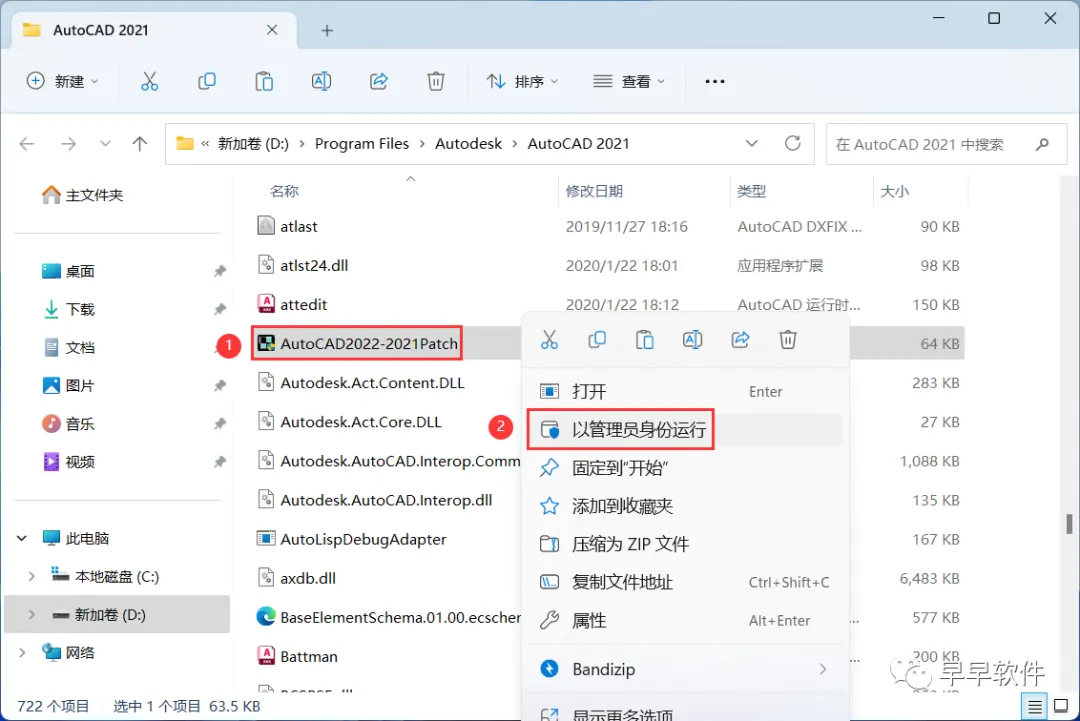1080x721 pixels.
Task: Expand the 网络 tree node
Action: coord(22,653)
